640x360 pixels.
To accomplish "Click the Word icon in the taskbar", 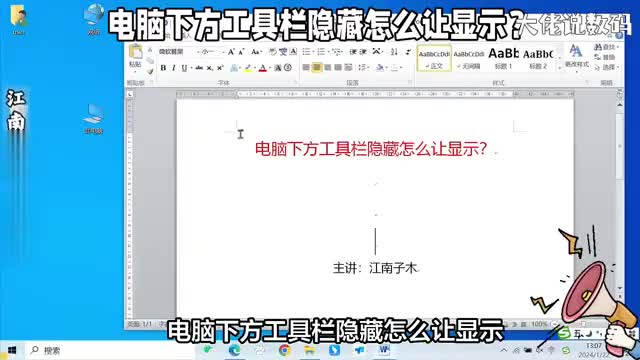I will click(x=384, y=350).
